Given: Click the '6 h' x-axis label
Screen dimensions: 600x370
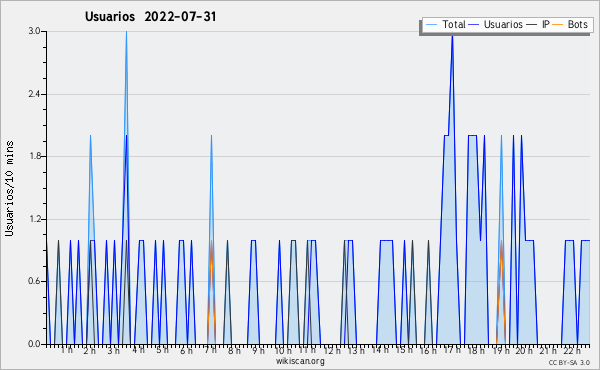Looking at the screenshot, I should (x=186, y=351).
